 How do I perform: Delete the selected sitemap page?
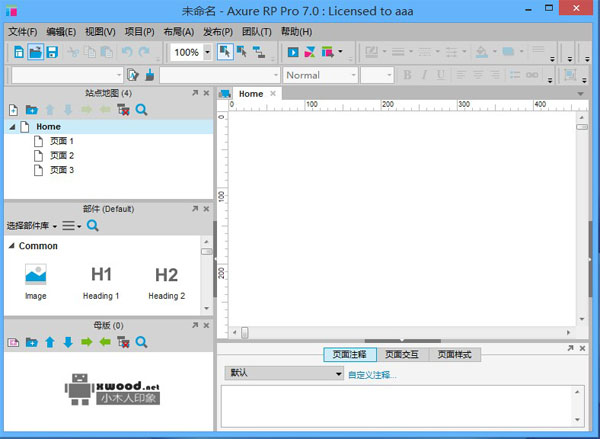click(x=123, y=110)
